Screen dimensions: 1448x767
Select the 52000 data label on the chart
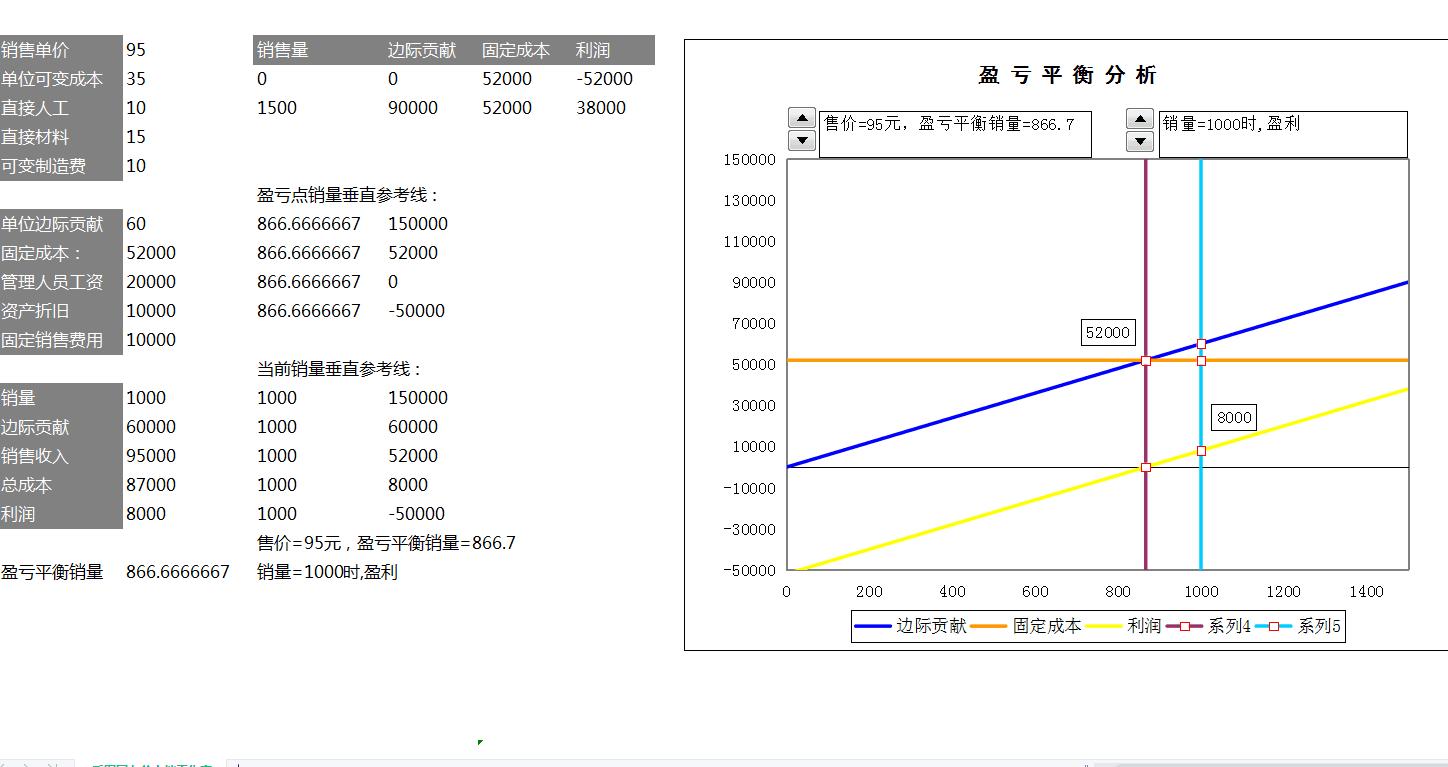click(x=1107, y=331)
